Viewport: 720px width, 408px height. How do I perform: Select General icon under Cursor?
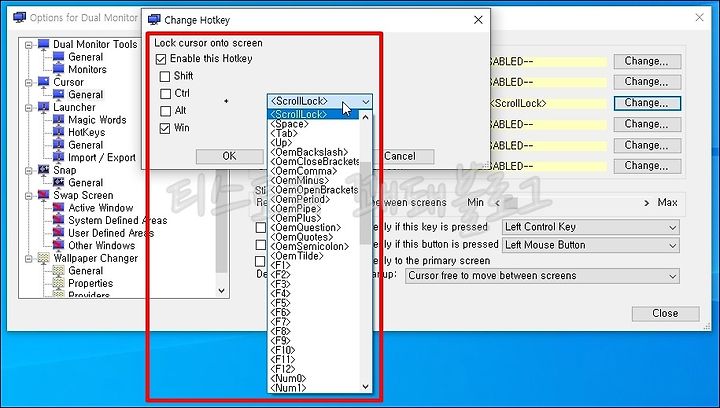coord(59,95)
